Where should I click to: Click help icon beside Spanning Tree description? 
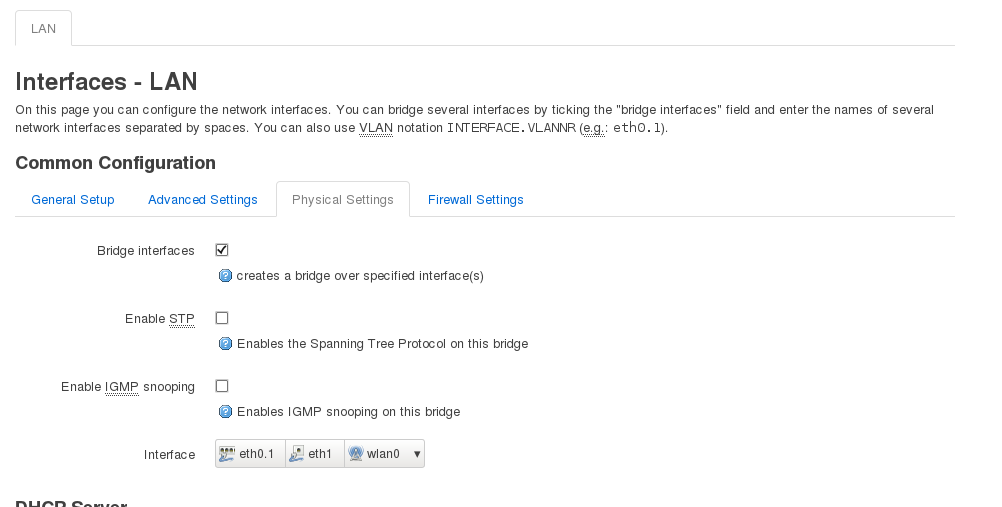(225, 344)
